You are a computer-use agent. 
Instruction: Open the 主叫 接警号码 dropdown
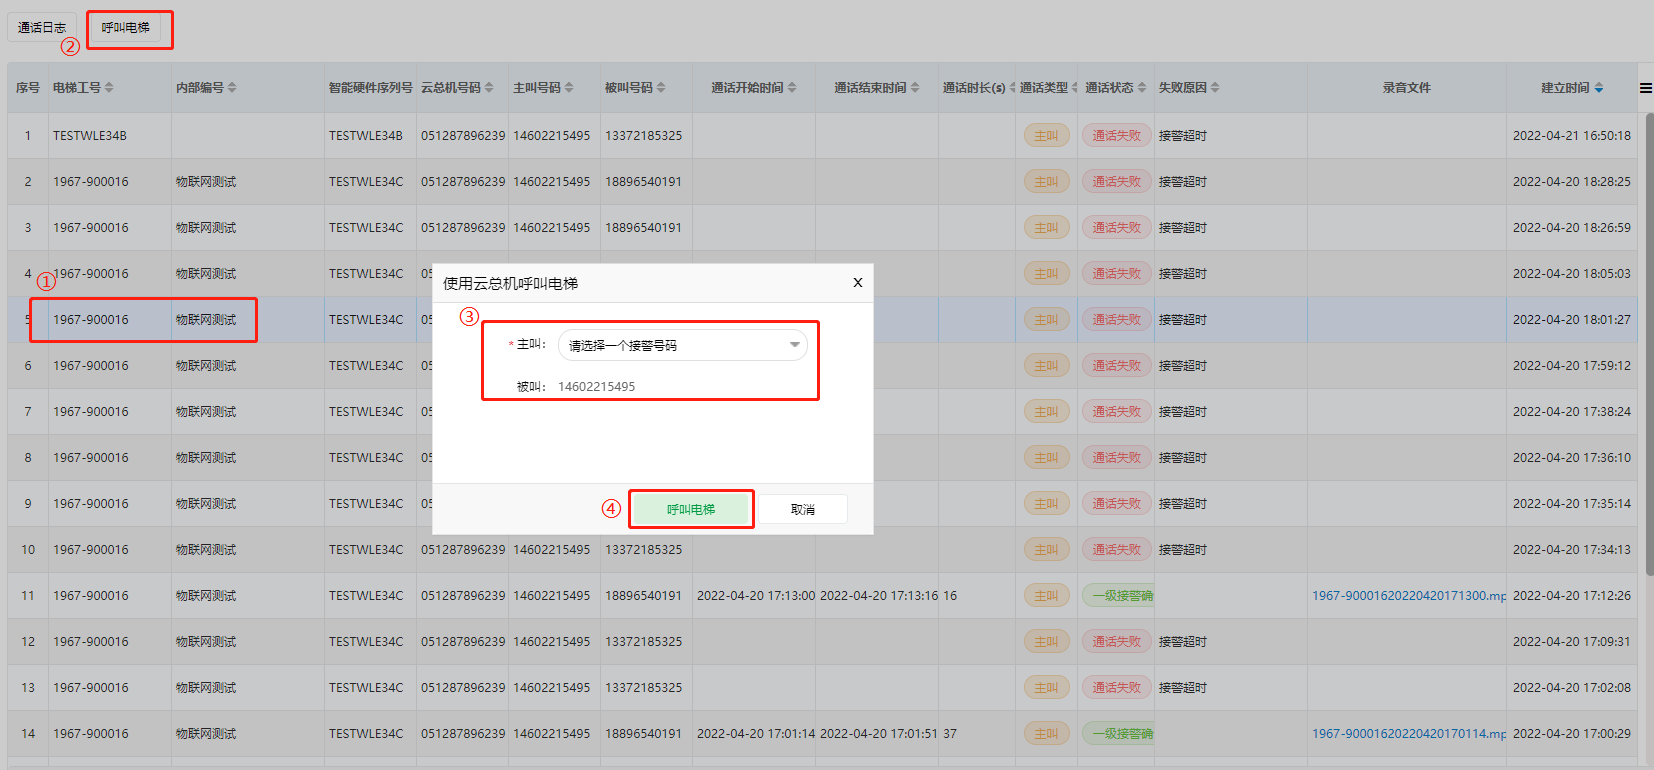(x=683, y=345)
